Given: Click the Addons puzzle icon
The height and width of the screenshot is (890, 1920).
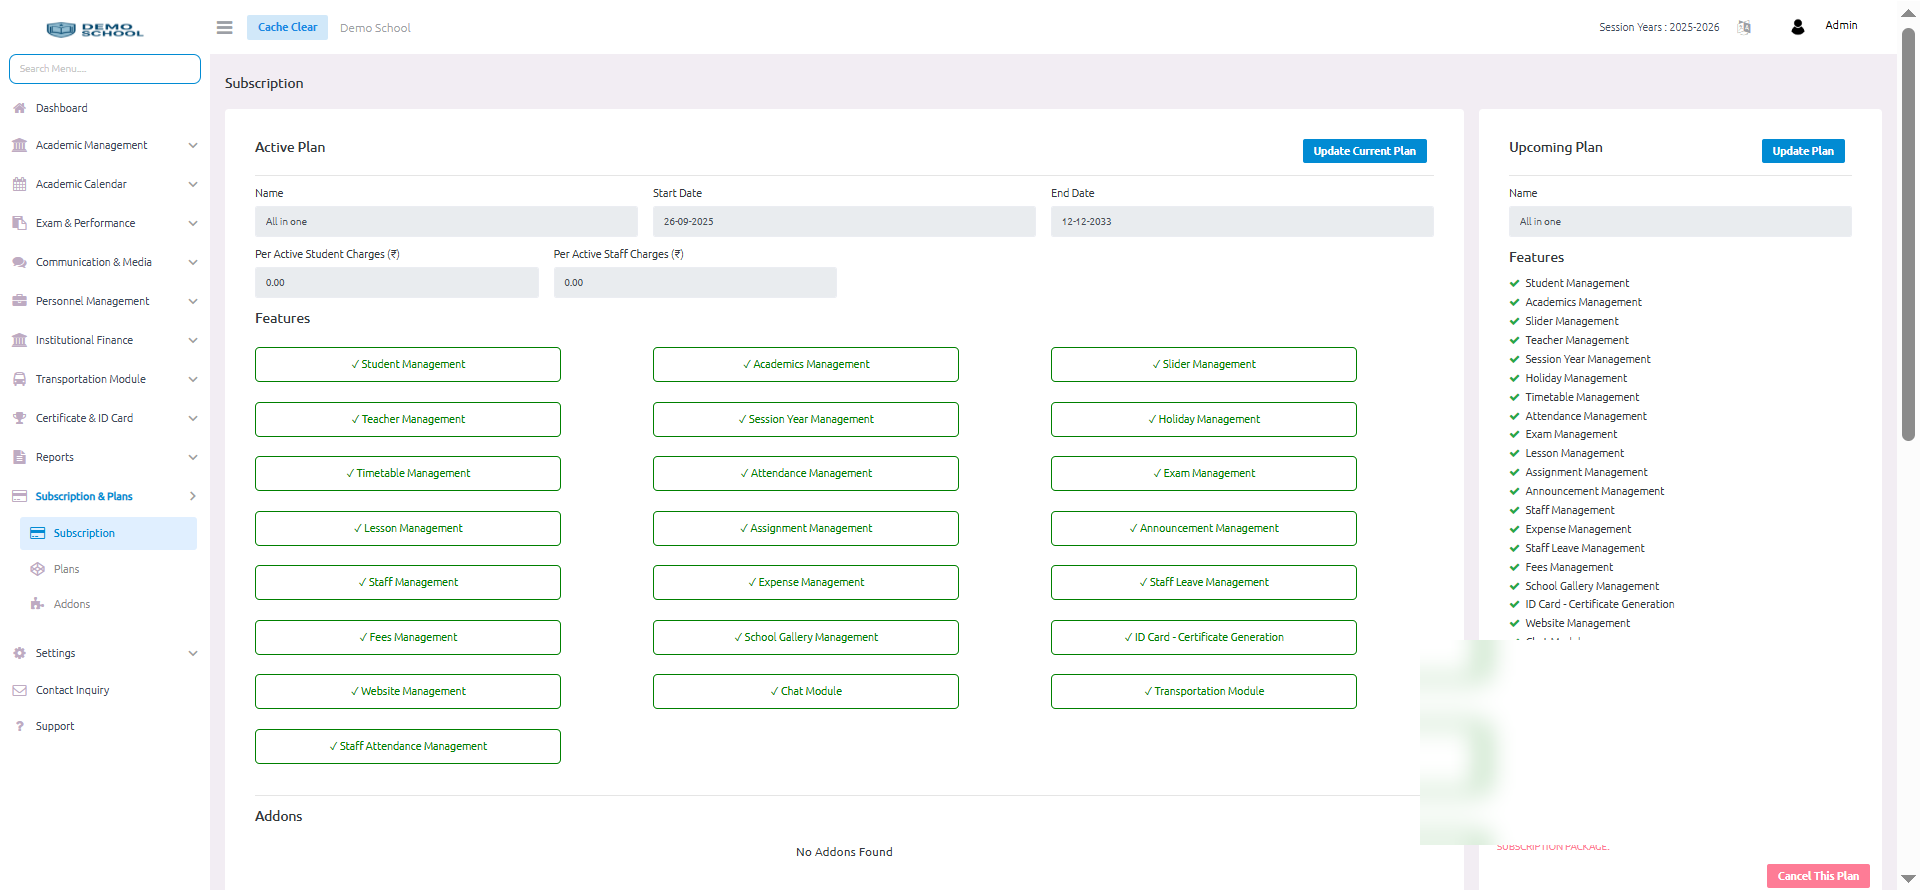Looking at the screenshot, I should [x=37, y=604].
